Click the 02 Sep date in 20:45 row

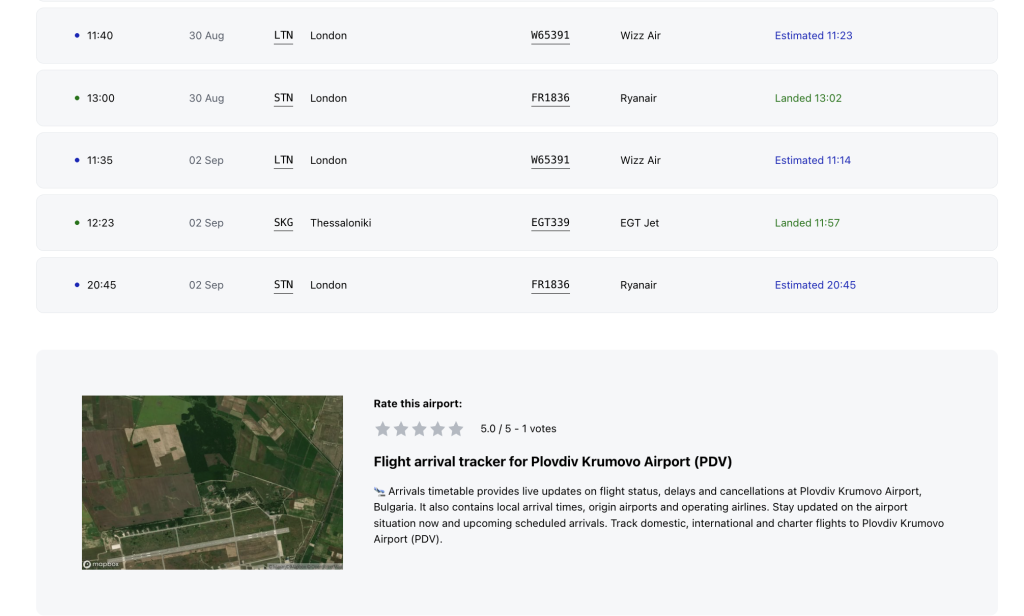pyautogui.click(x=206, y=285)
